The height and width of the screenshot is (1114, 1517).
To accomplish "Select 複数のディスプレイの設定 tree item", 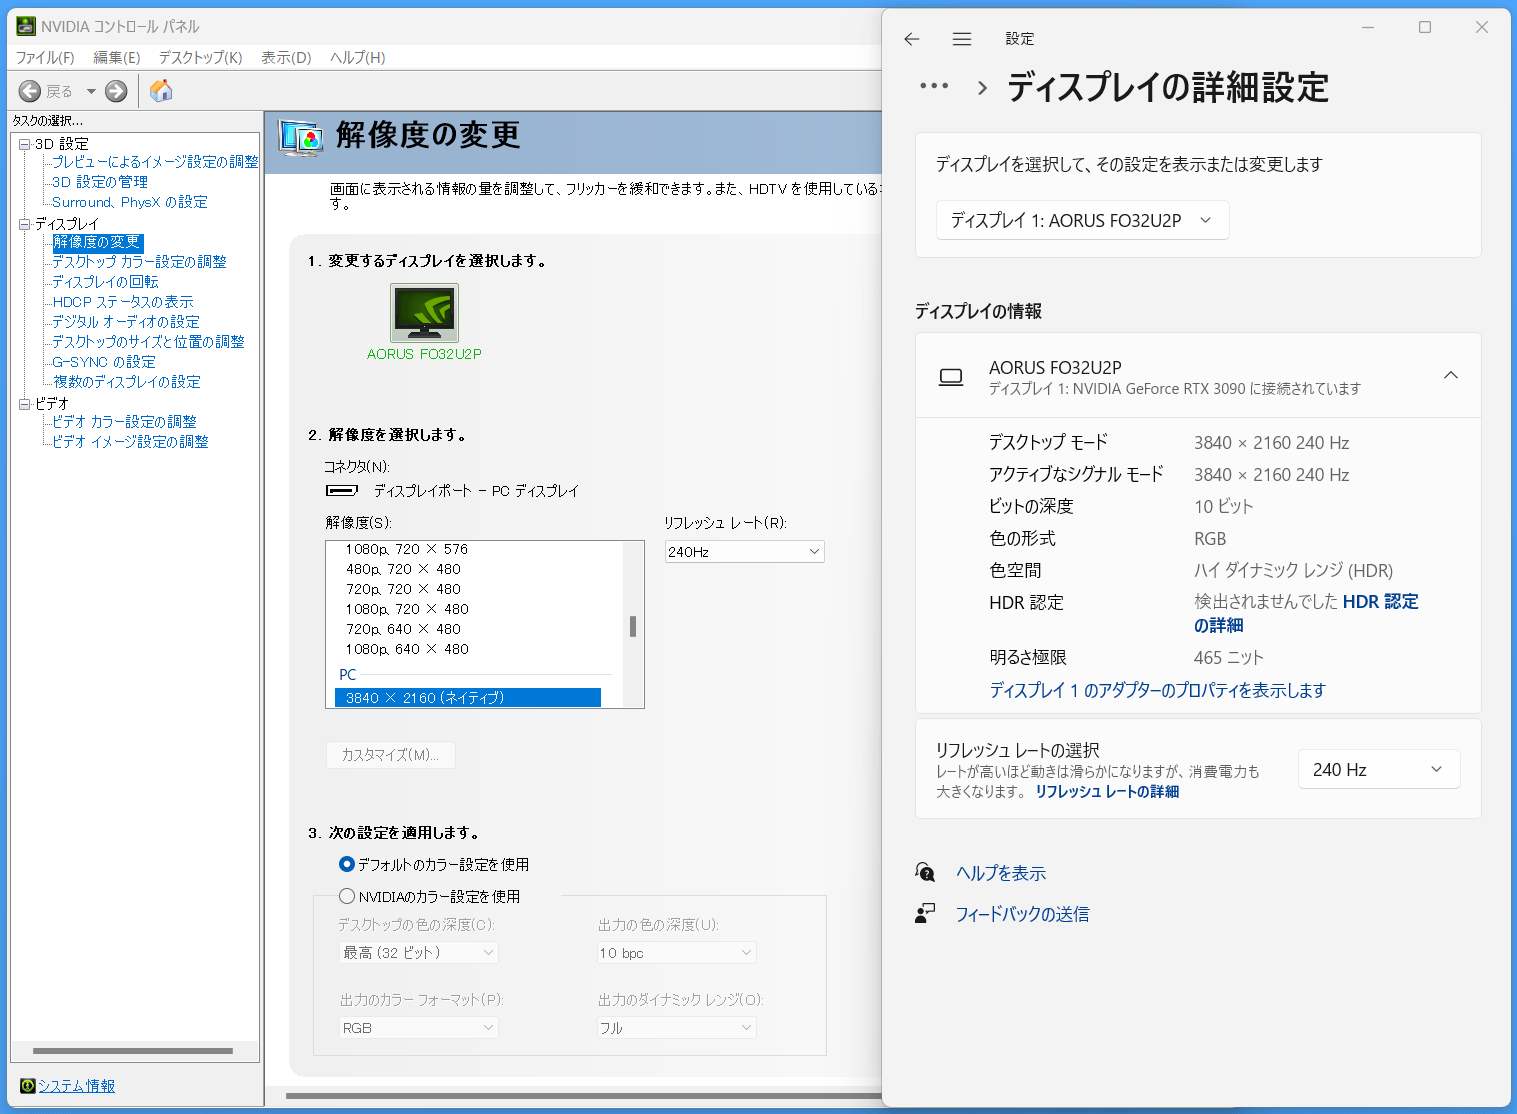I will tap(127, 382).
